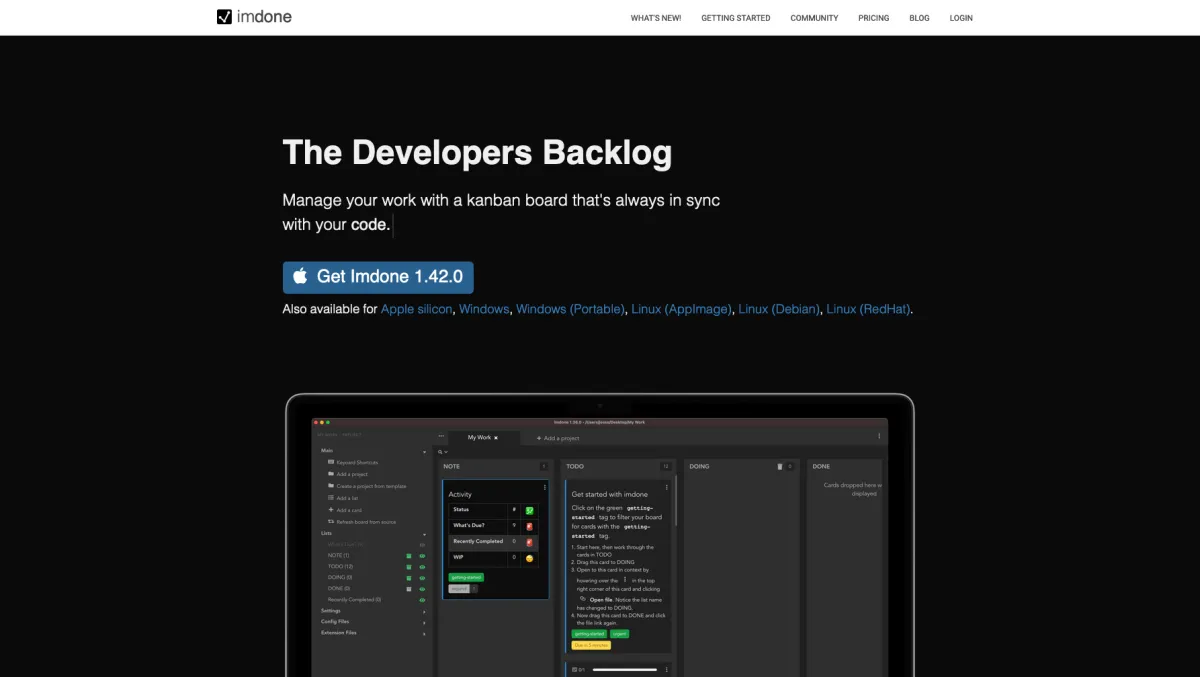Click the NOTE list card count badge
Screen dimensions: 1200x677
tap(544, 467)
